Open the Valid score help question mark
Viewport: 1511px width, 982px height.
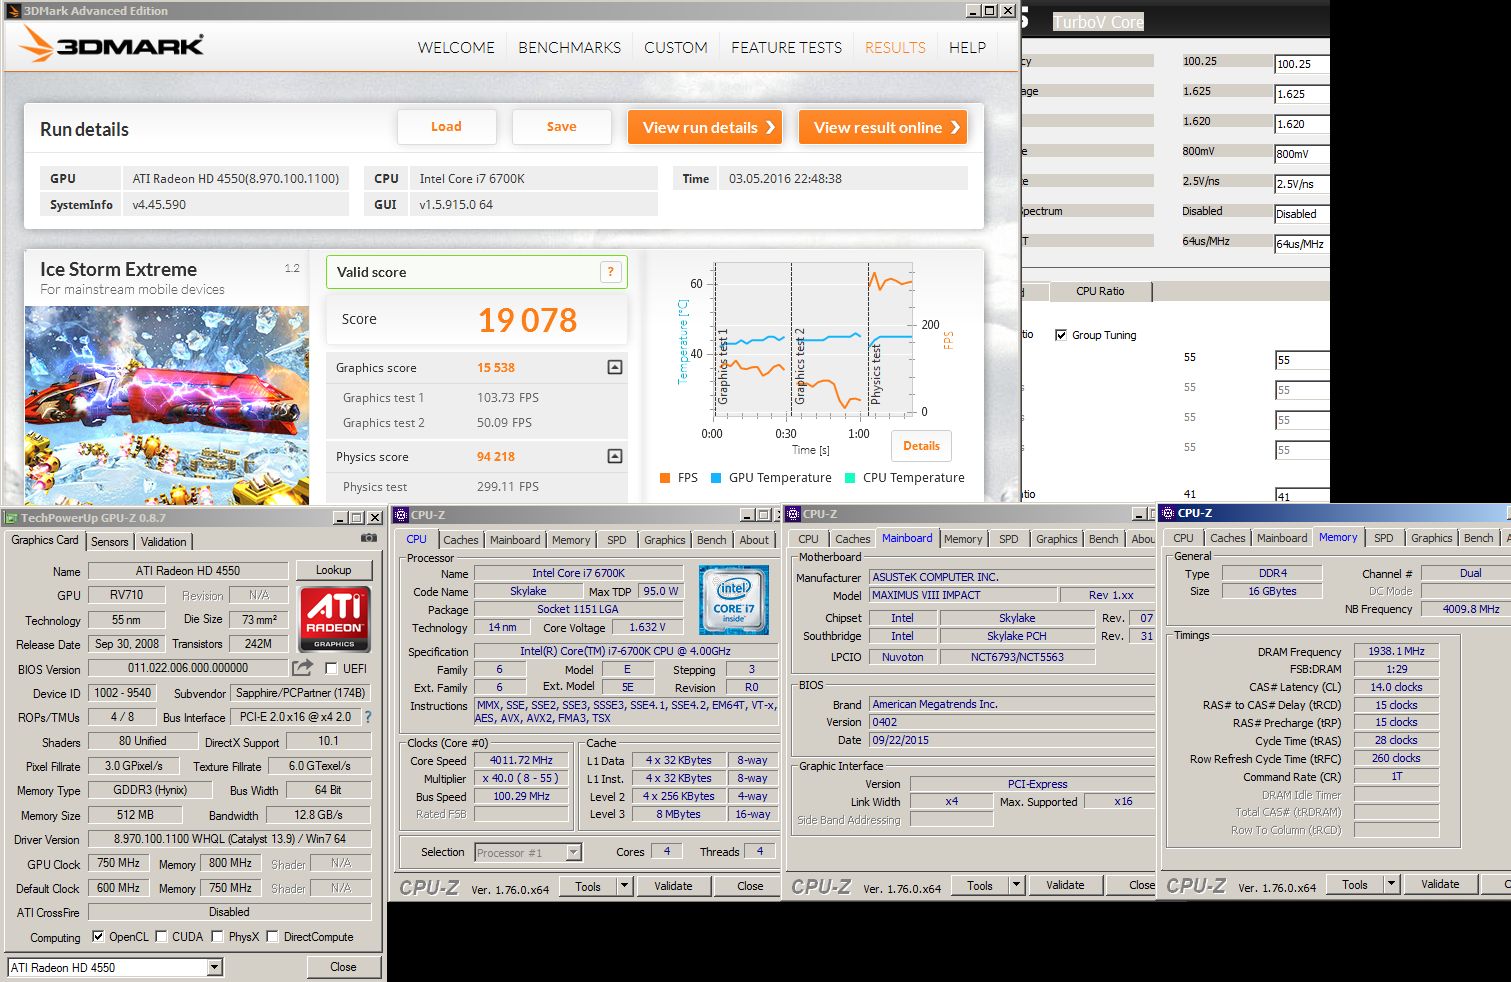point(611,272)
